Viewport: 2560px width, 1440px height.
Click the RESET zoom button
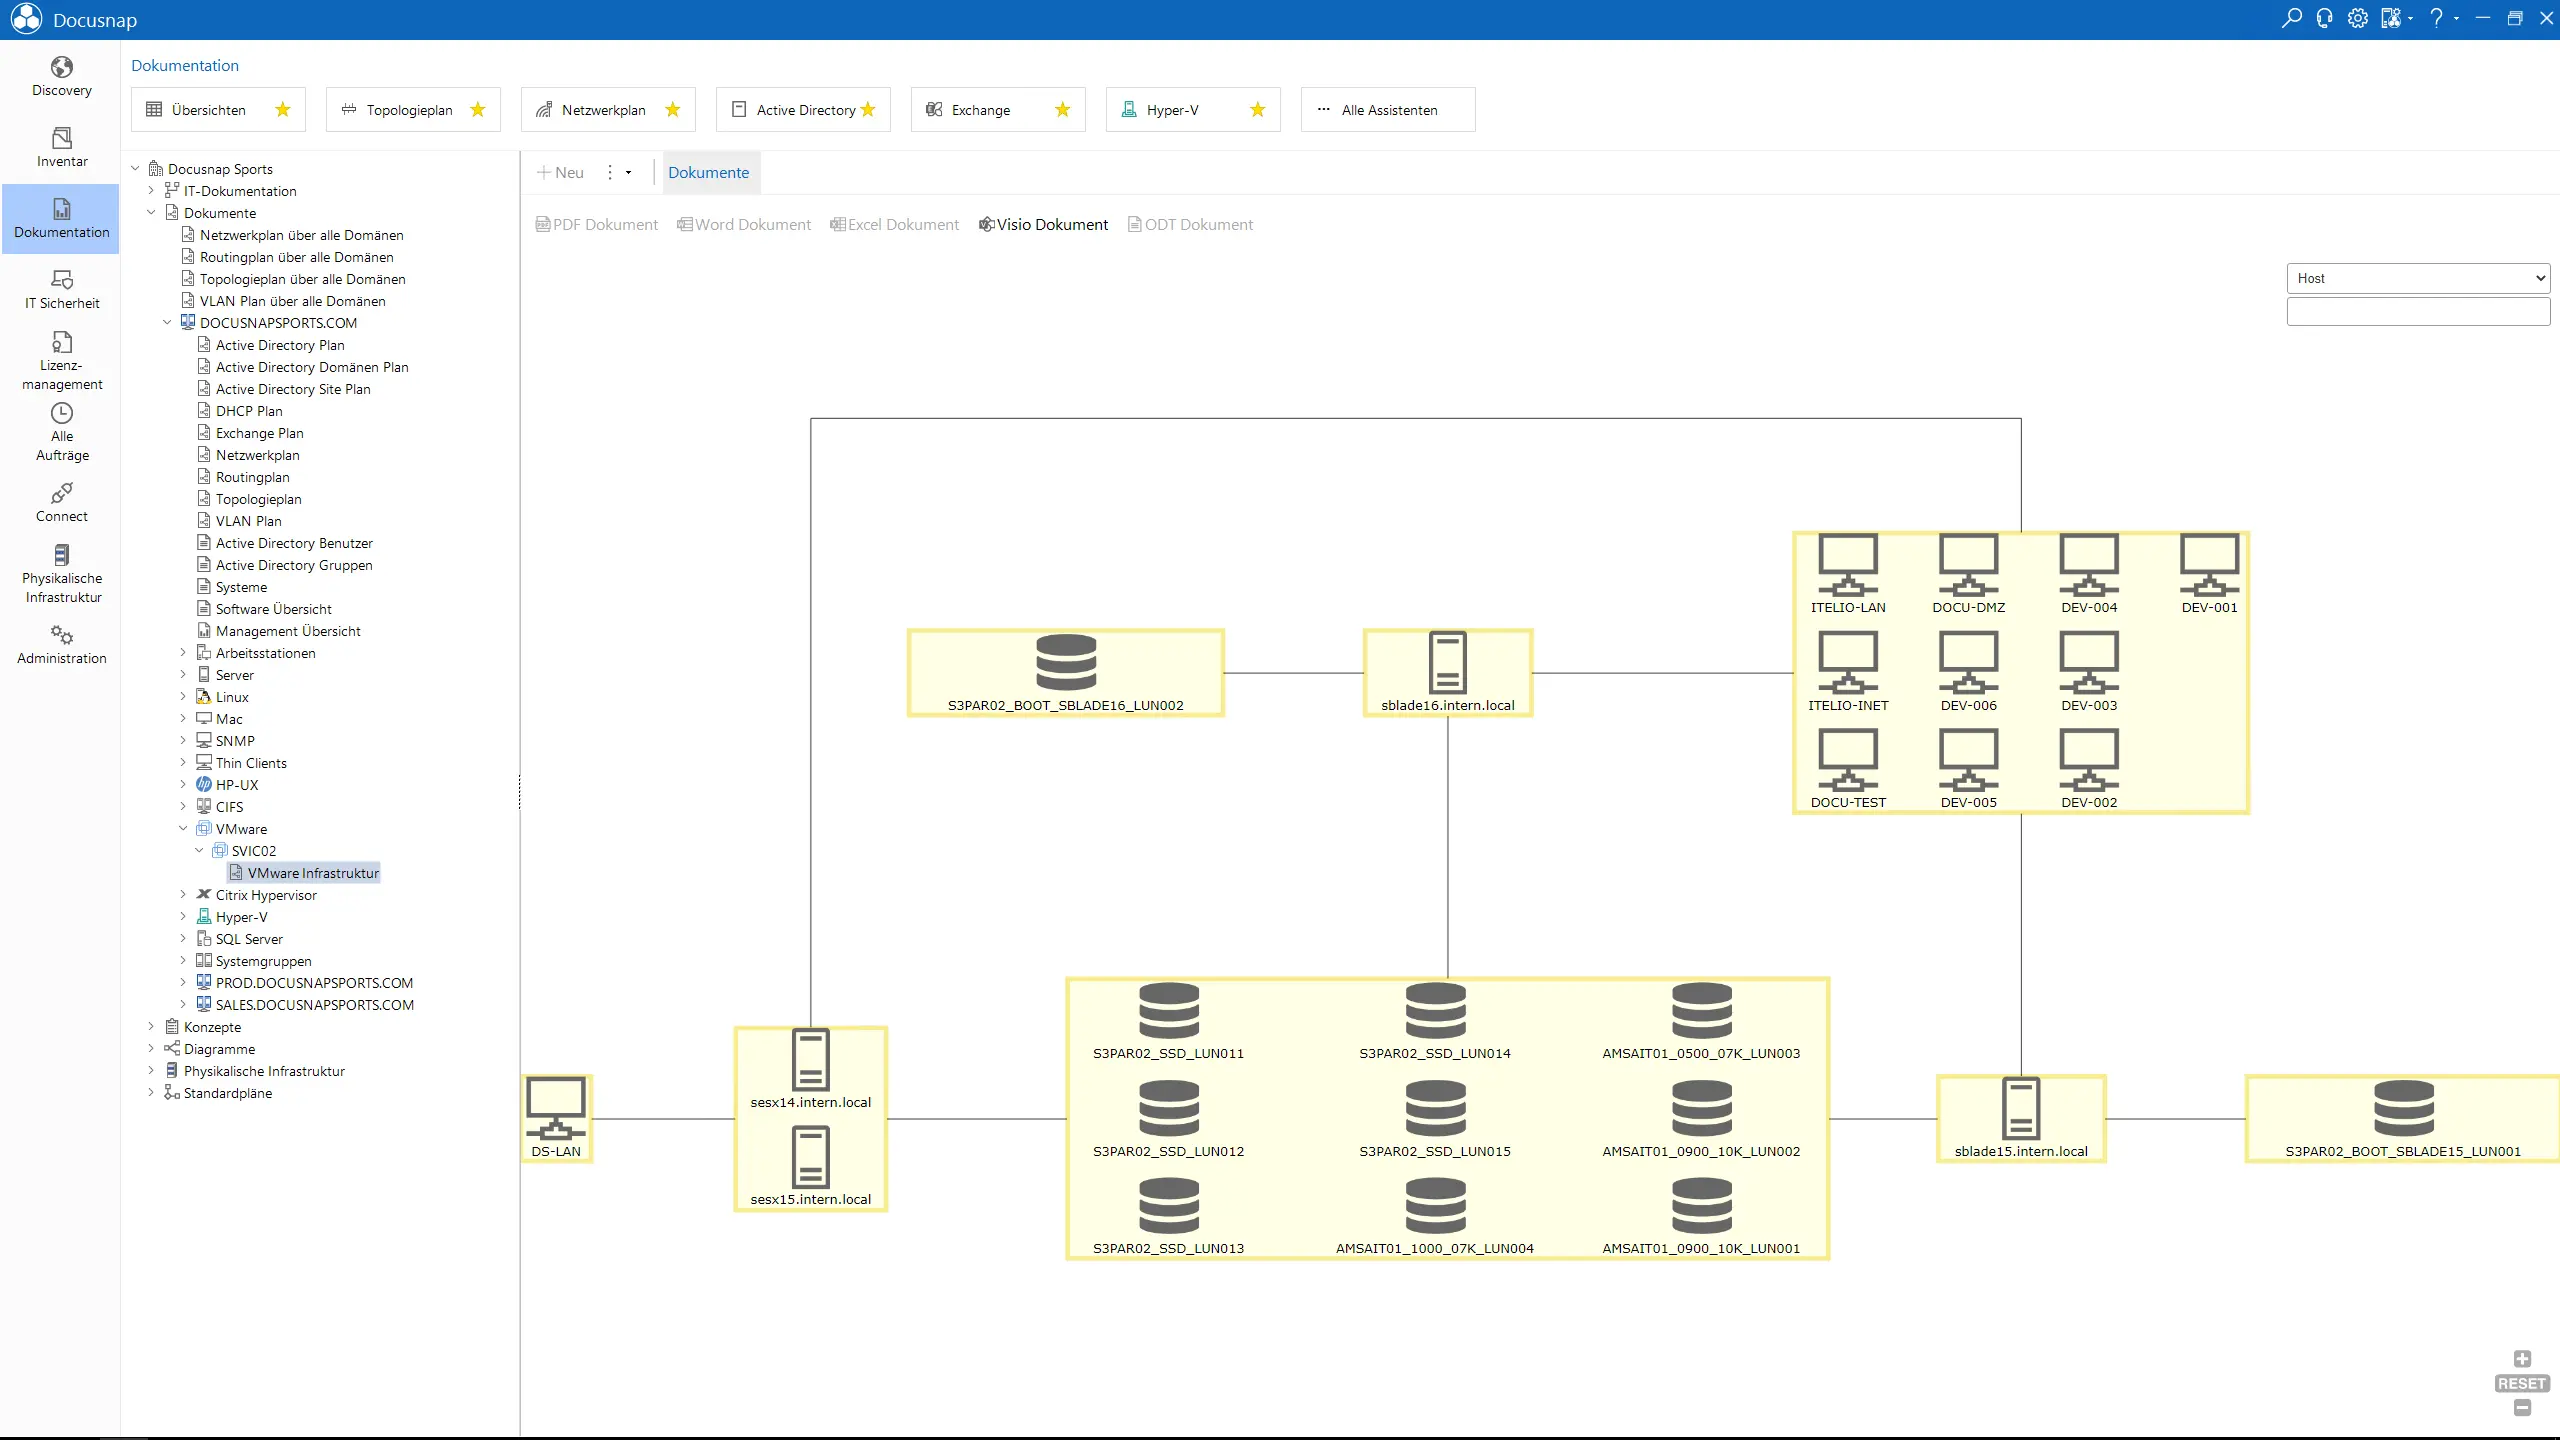point(2521,1384)
